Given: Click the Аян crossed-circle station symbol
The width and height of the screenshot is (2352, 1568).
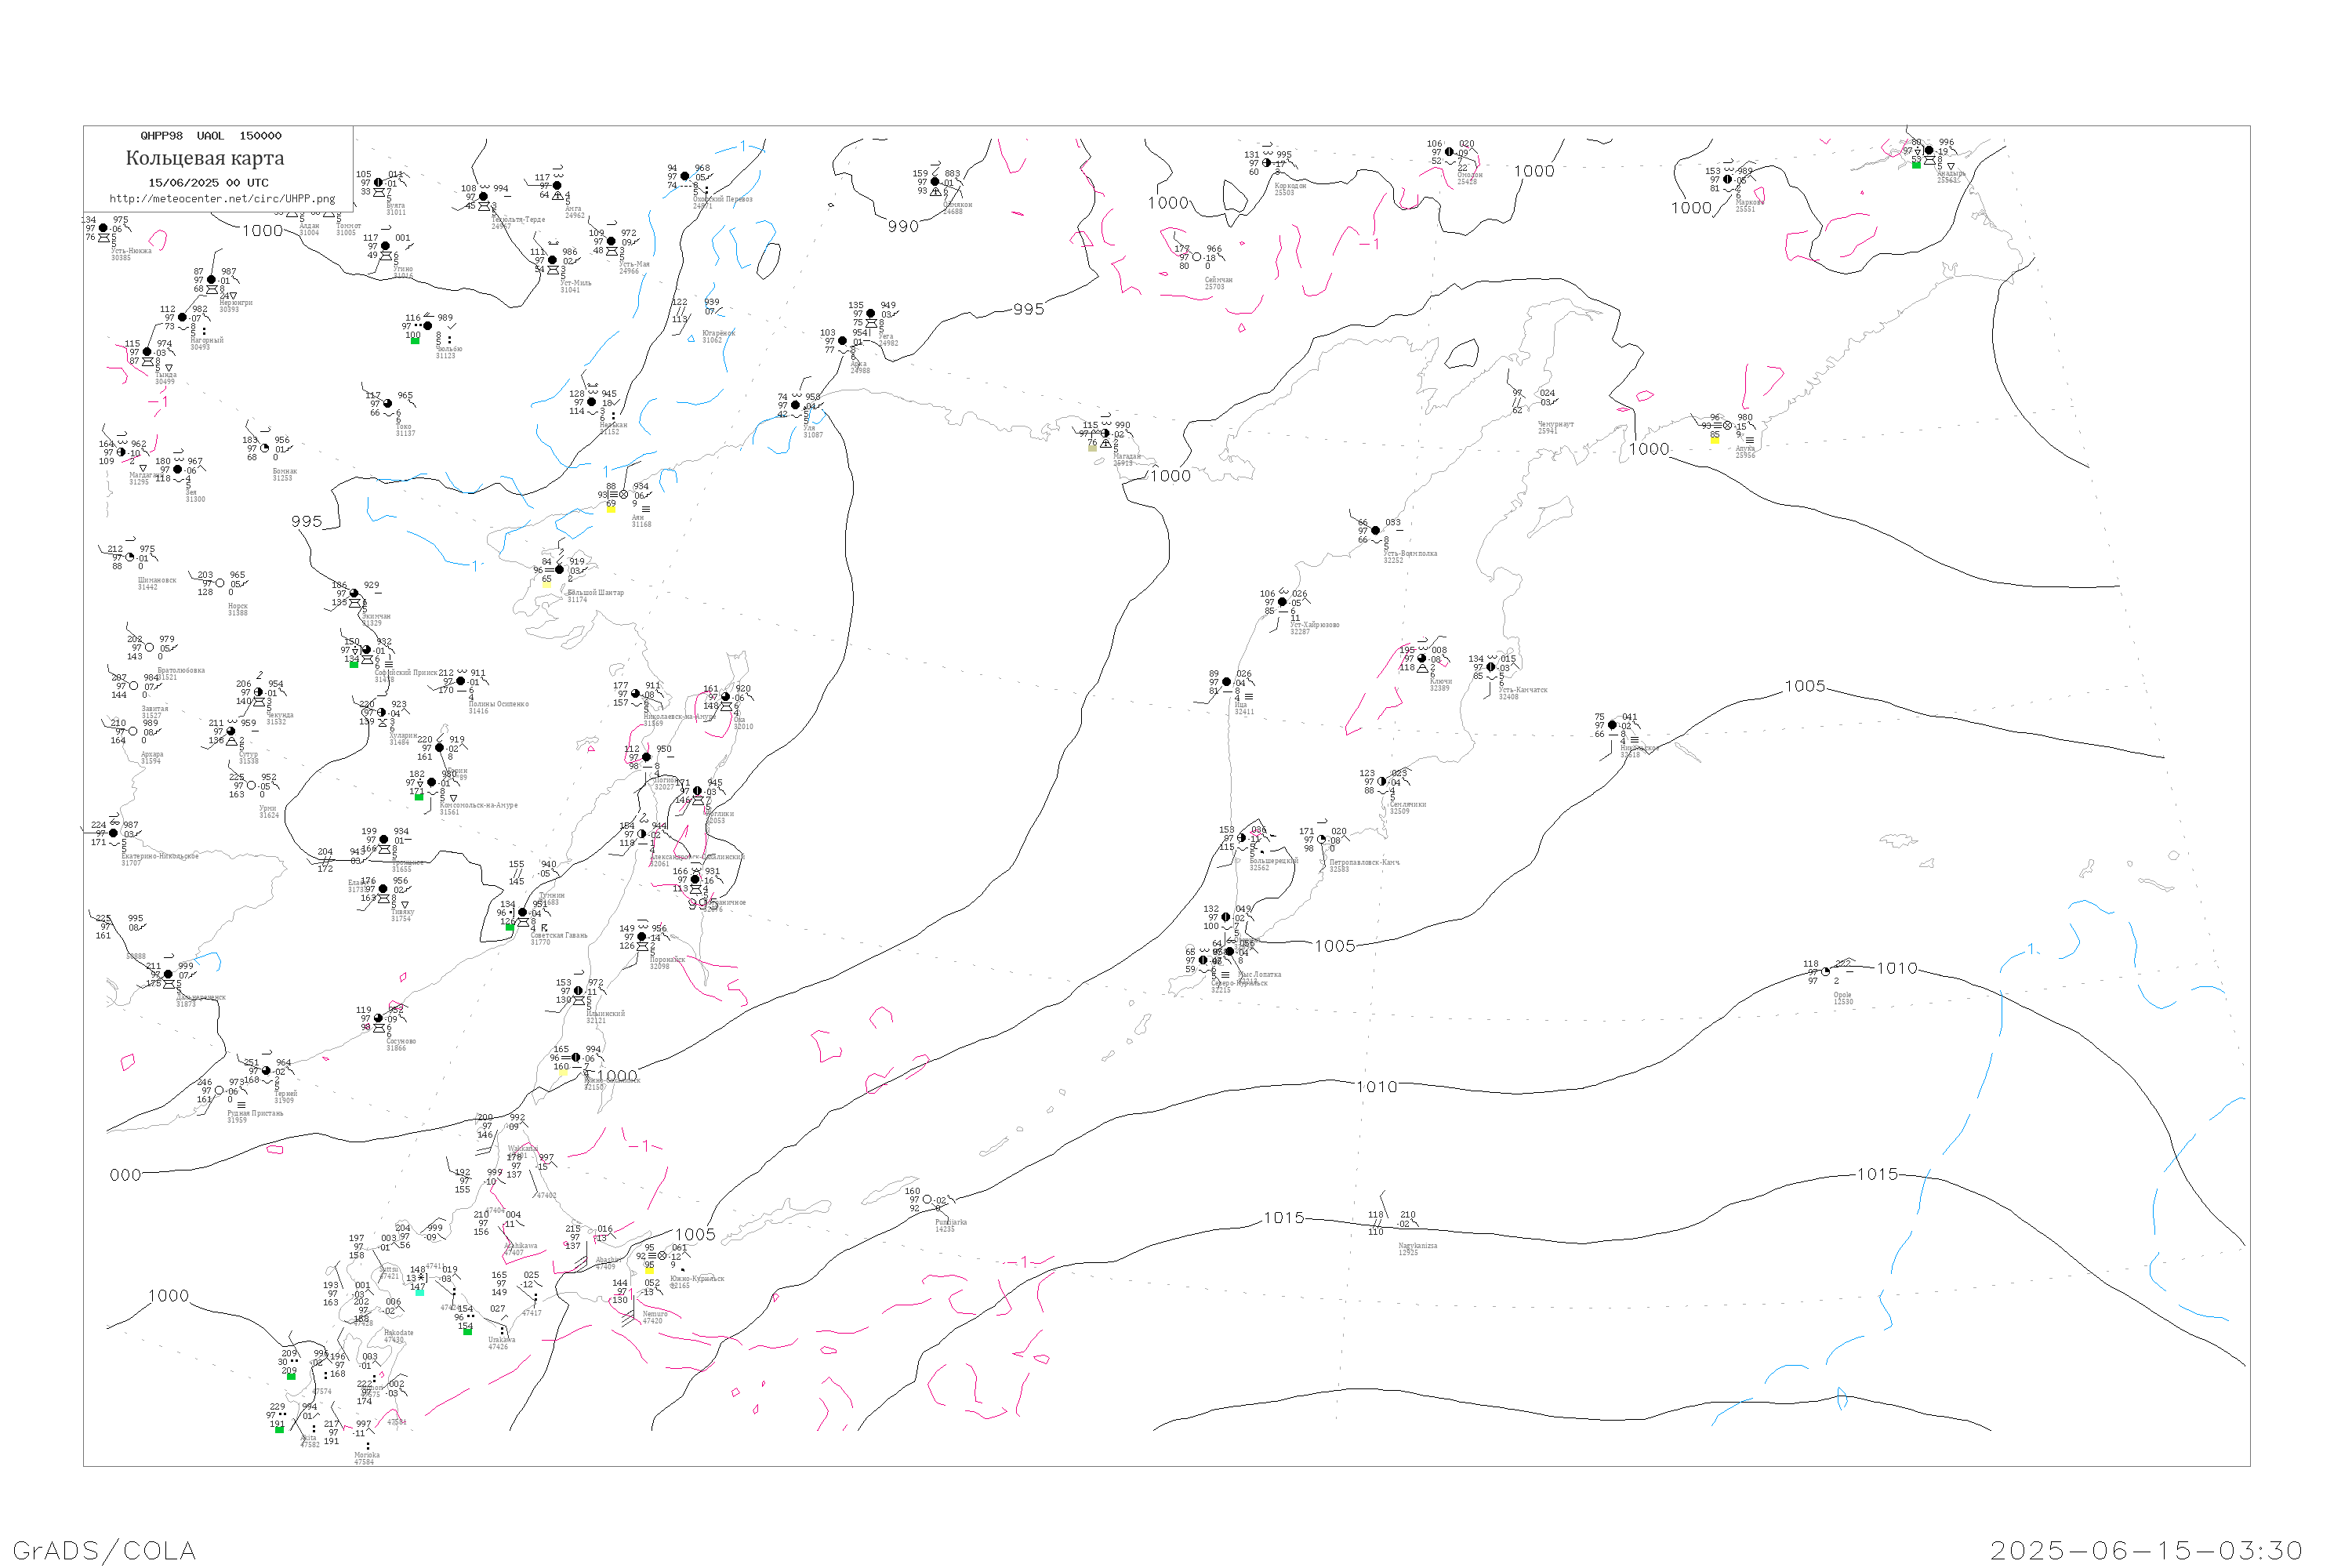Looking at the screenshot, I should (x=624, y=495).
